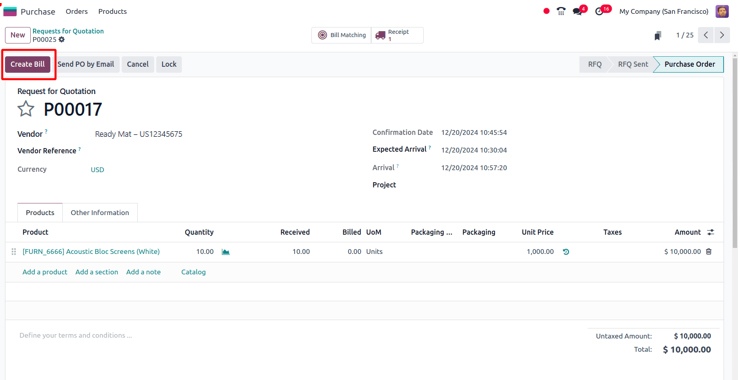Click the Purchase app title

pyautogui.click(x=38, y=11)
